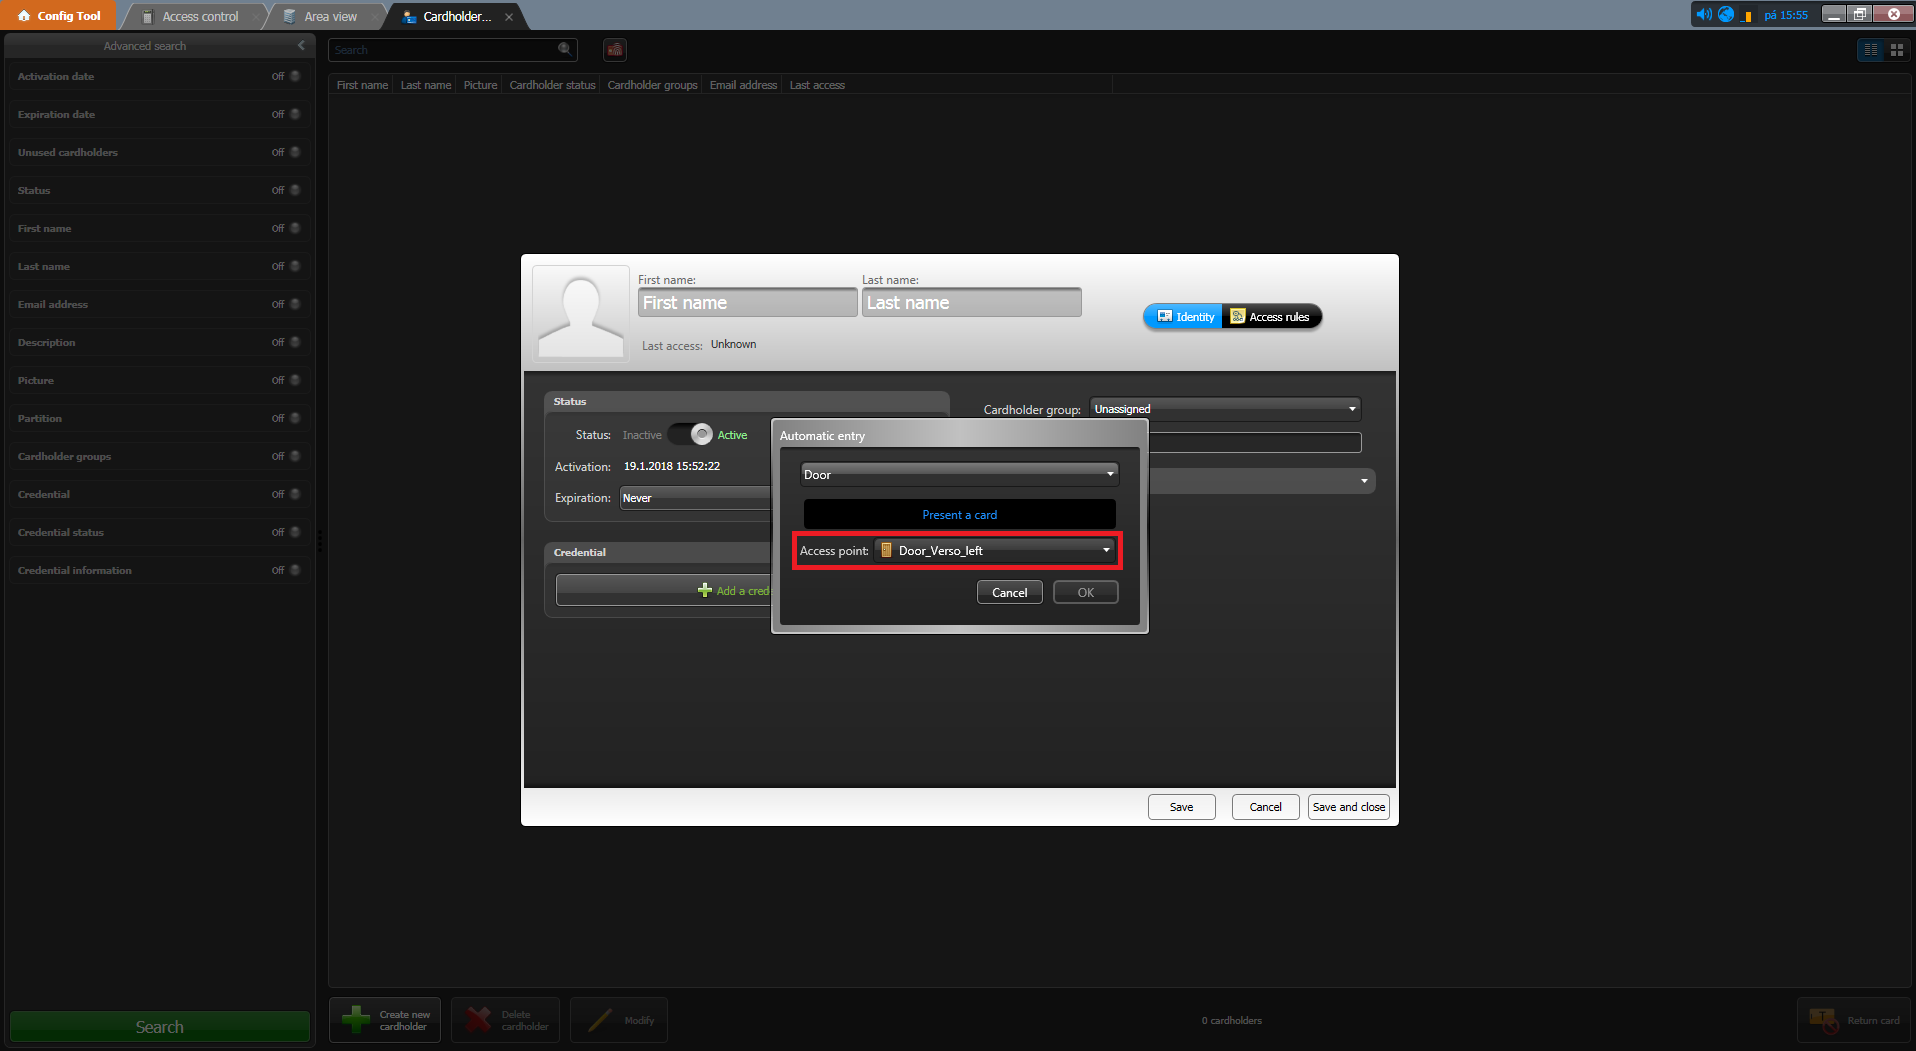The image size is (1916, 1051).
Task: Click the magnifier icon in the search box
Action: point(564,49)
